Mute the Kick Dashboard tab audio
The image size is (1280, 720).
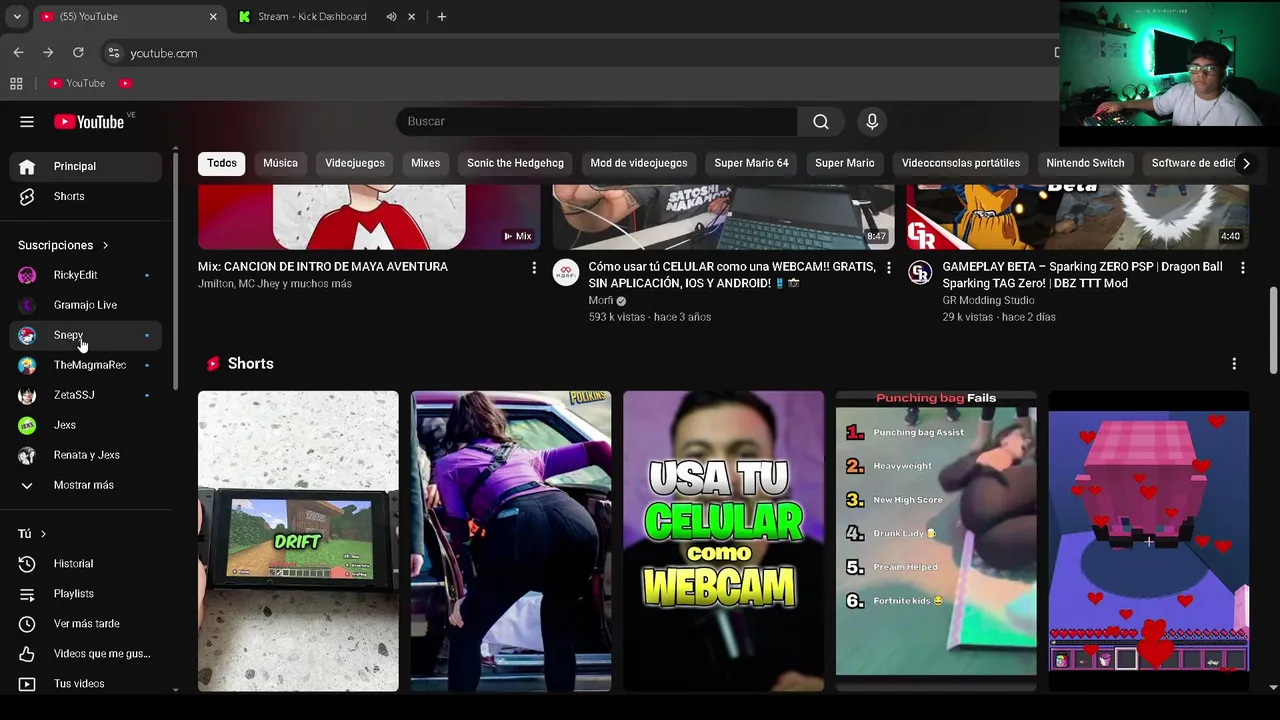click(x=391, y=17)
